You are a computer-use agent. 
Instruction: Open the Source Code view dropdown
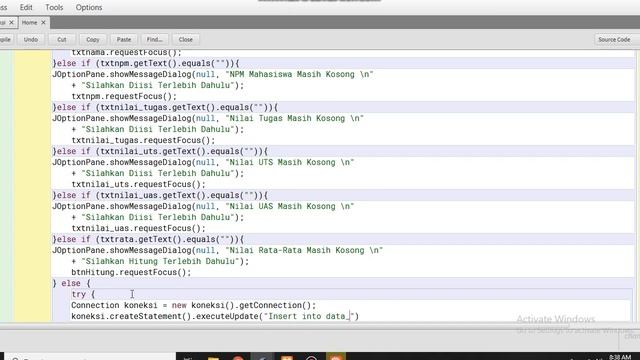click(614, 40)
